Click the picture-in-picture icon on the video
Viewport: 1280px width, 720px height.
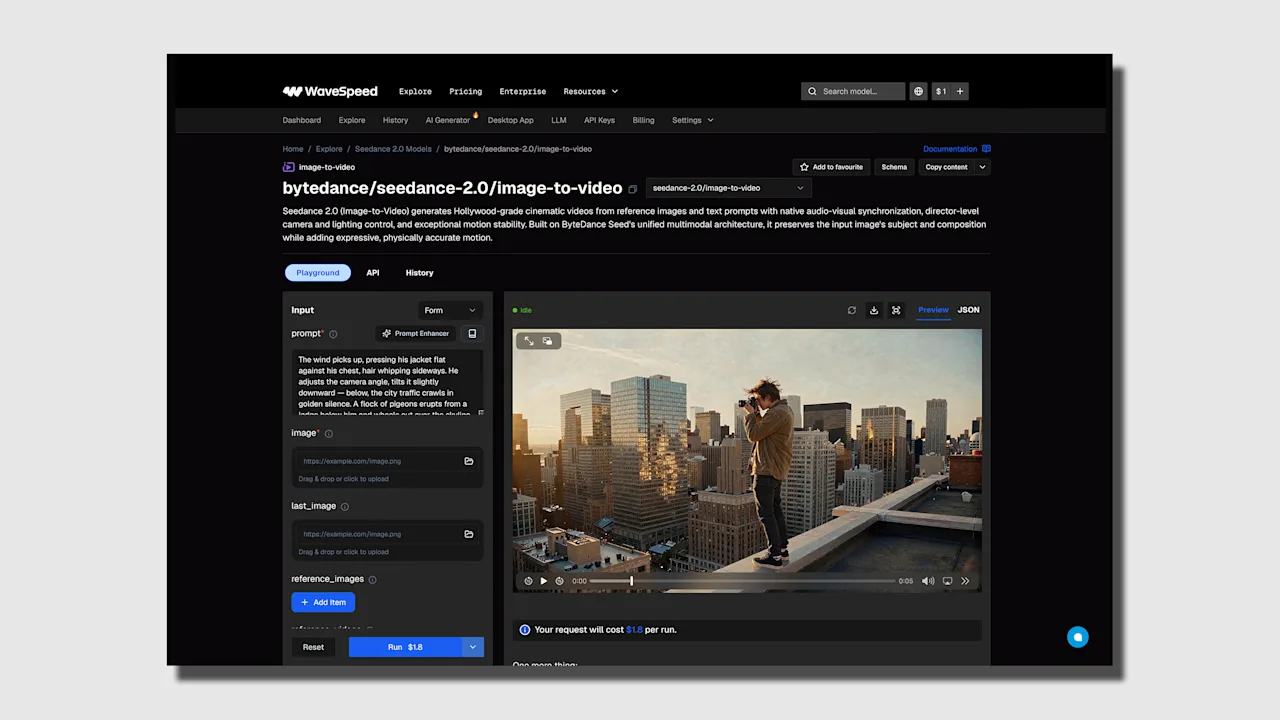coord(547,341)
